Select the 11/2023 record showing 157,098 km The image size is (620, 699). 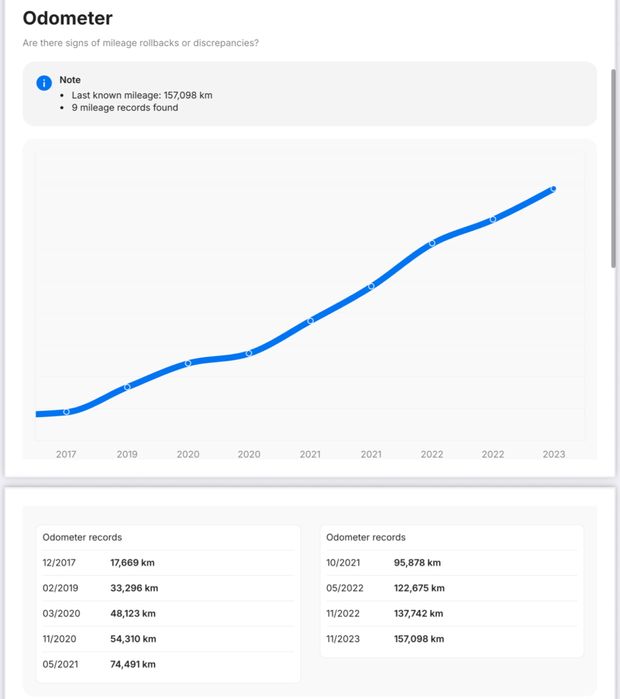pos(449,638)
